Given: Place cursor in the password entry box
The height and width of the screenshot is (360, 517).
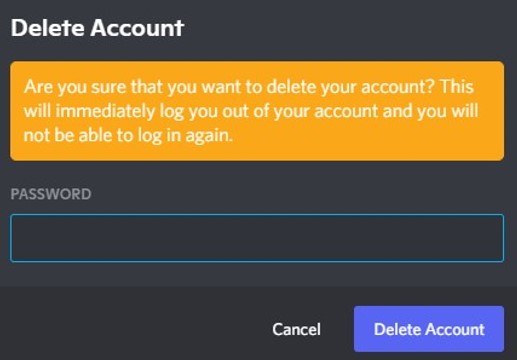Looking at the screenshot, I should [257, 238].
